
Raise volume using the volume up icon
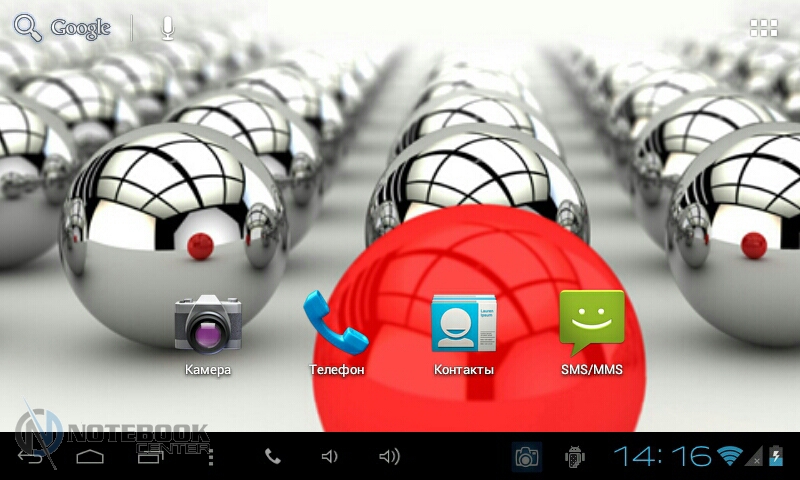pos(389,457)
